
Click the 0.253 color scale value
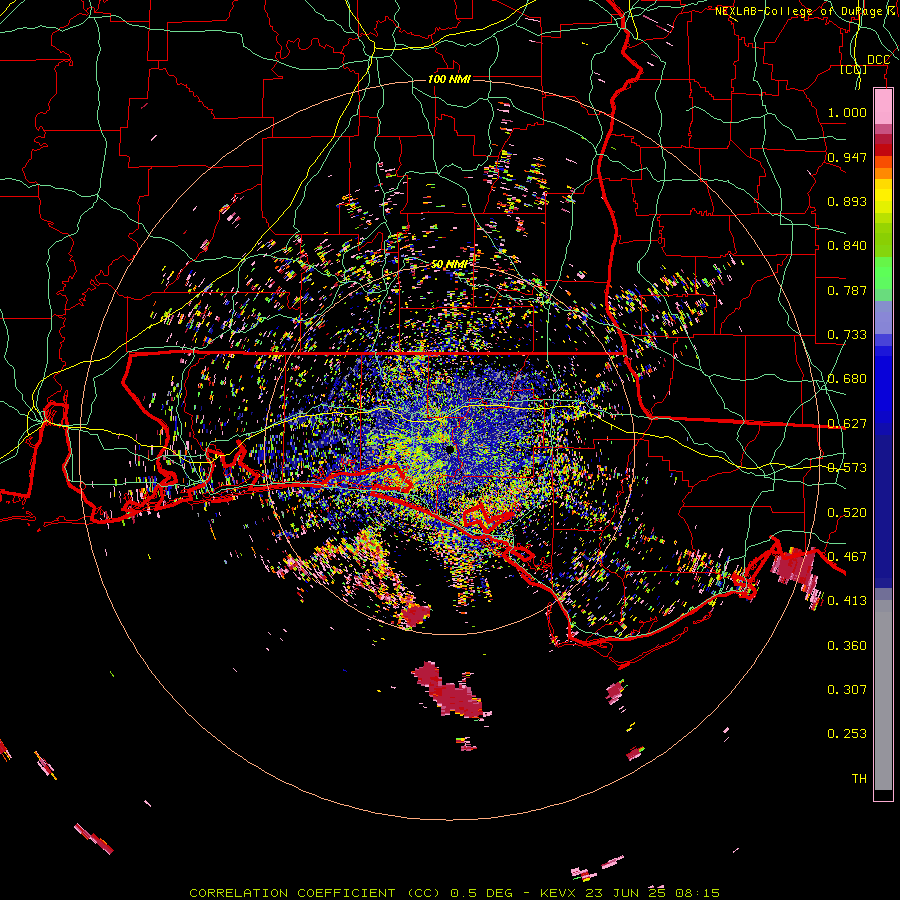point(847,734)
